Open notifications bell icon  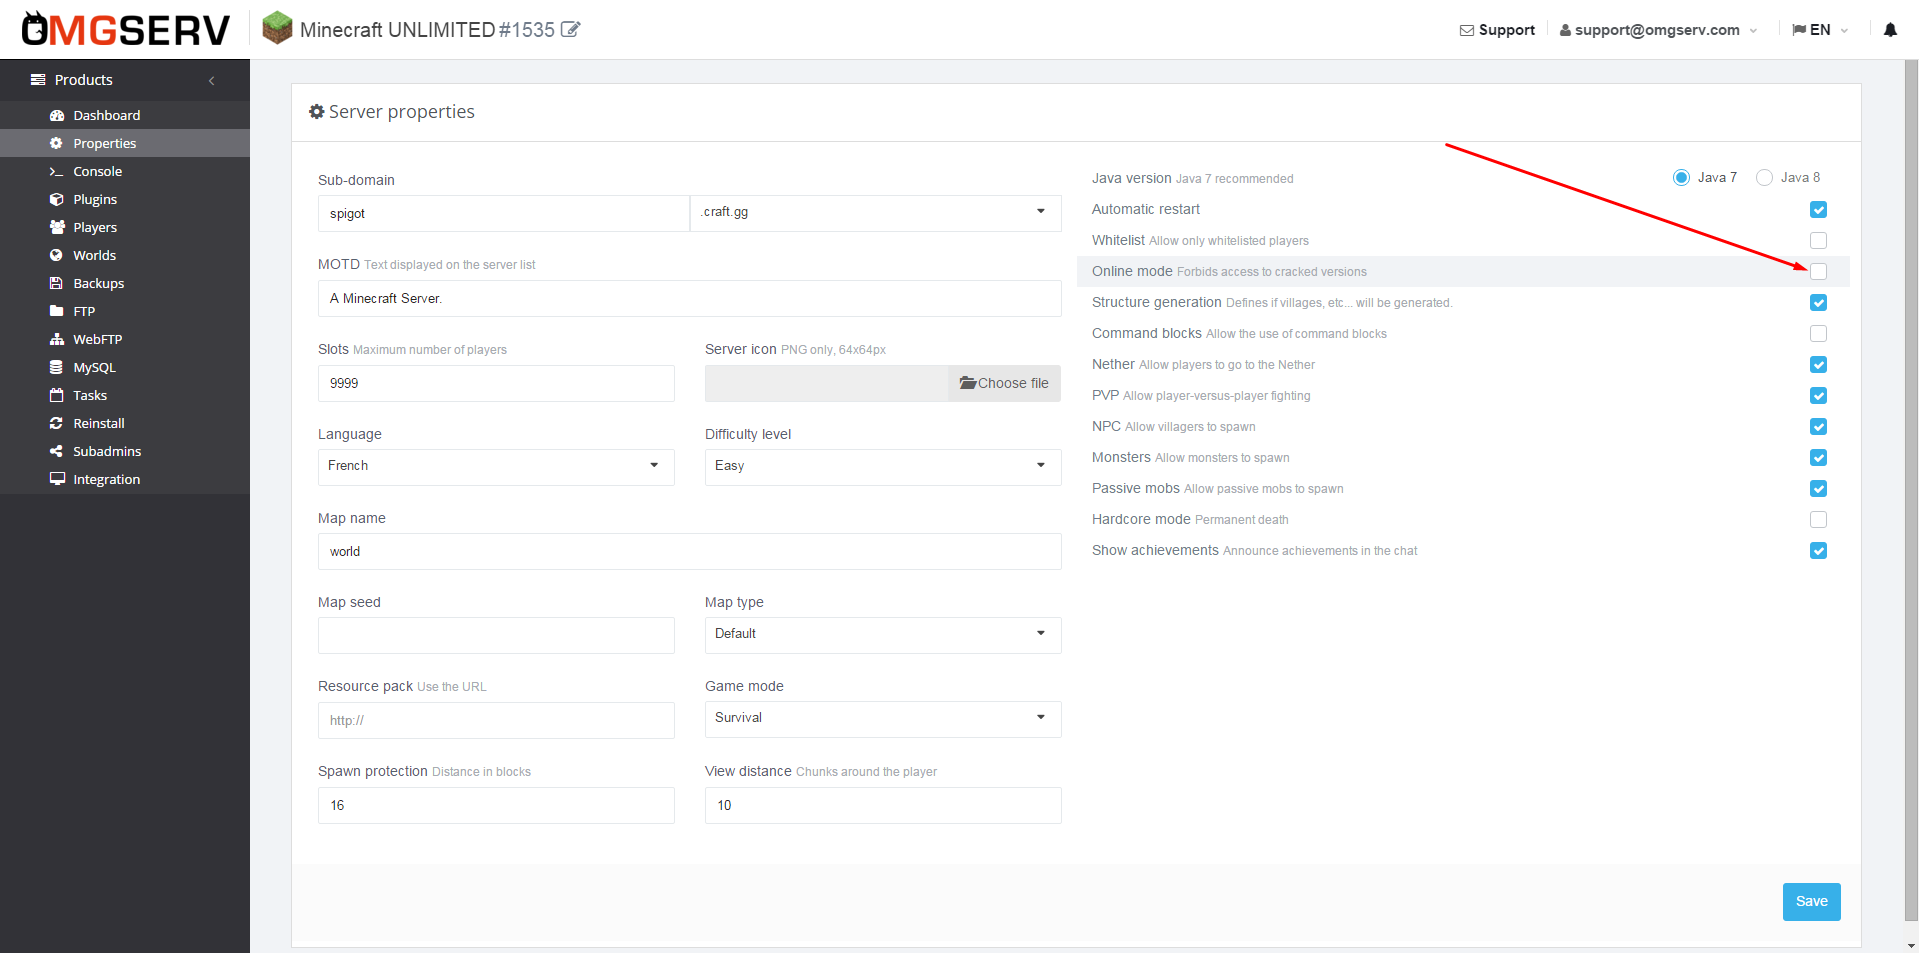coord(1890,30)
